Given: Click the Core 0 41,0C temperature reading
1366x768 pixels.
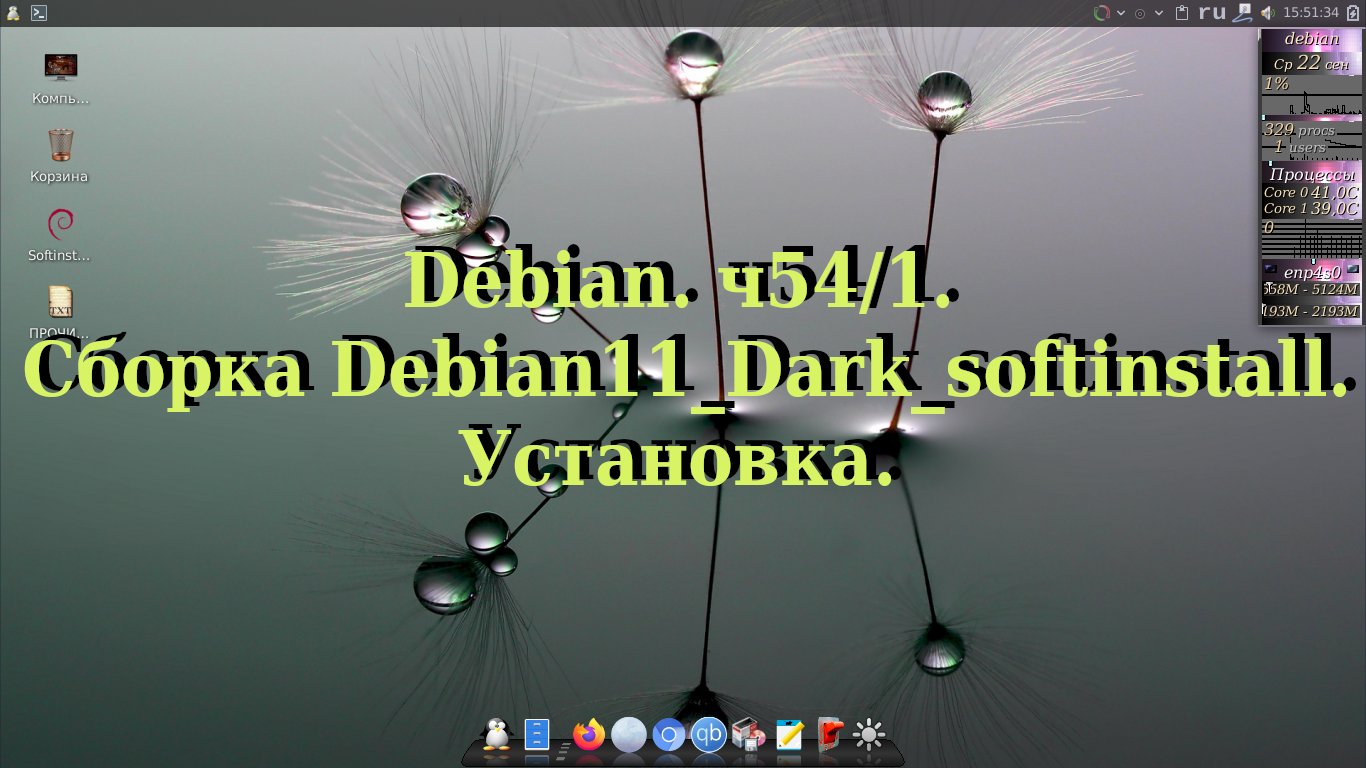Looking at the screenshot, I should (x=1311, y=192).
